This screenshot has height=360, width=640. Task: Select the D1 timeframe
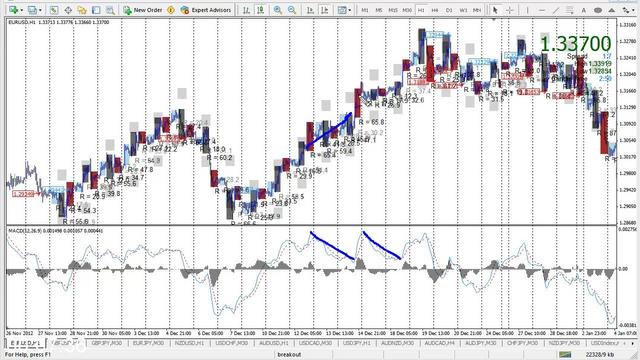click(x=449, y=10)
